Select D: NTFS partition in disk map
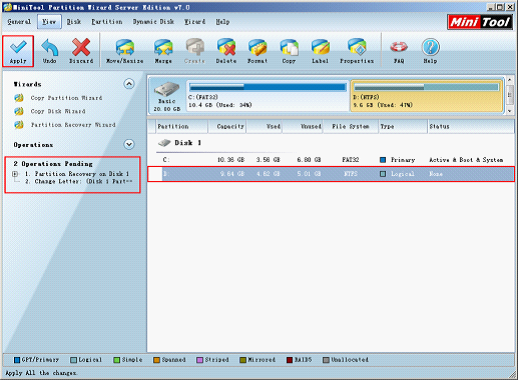Screen dimensions: 518x380 [427, 96]
